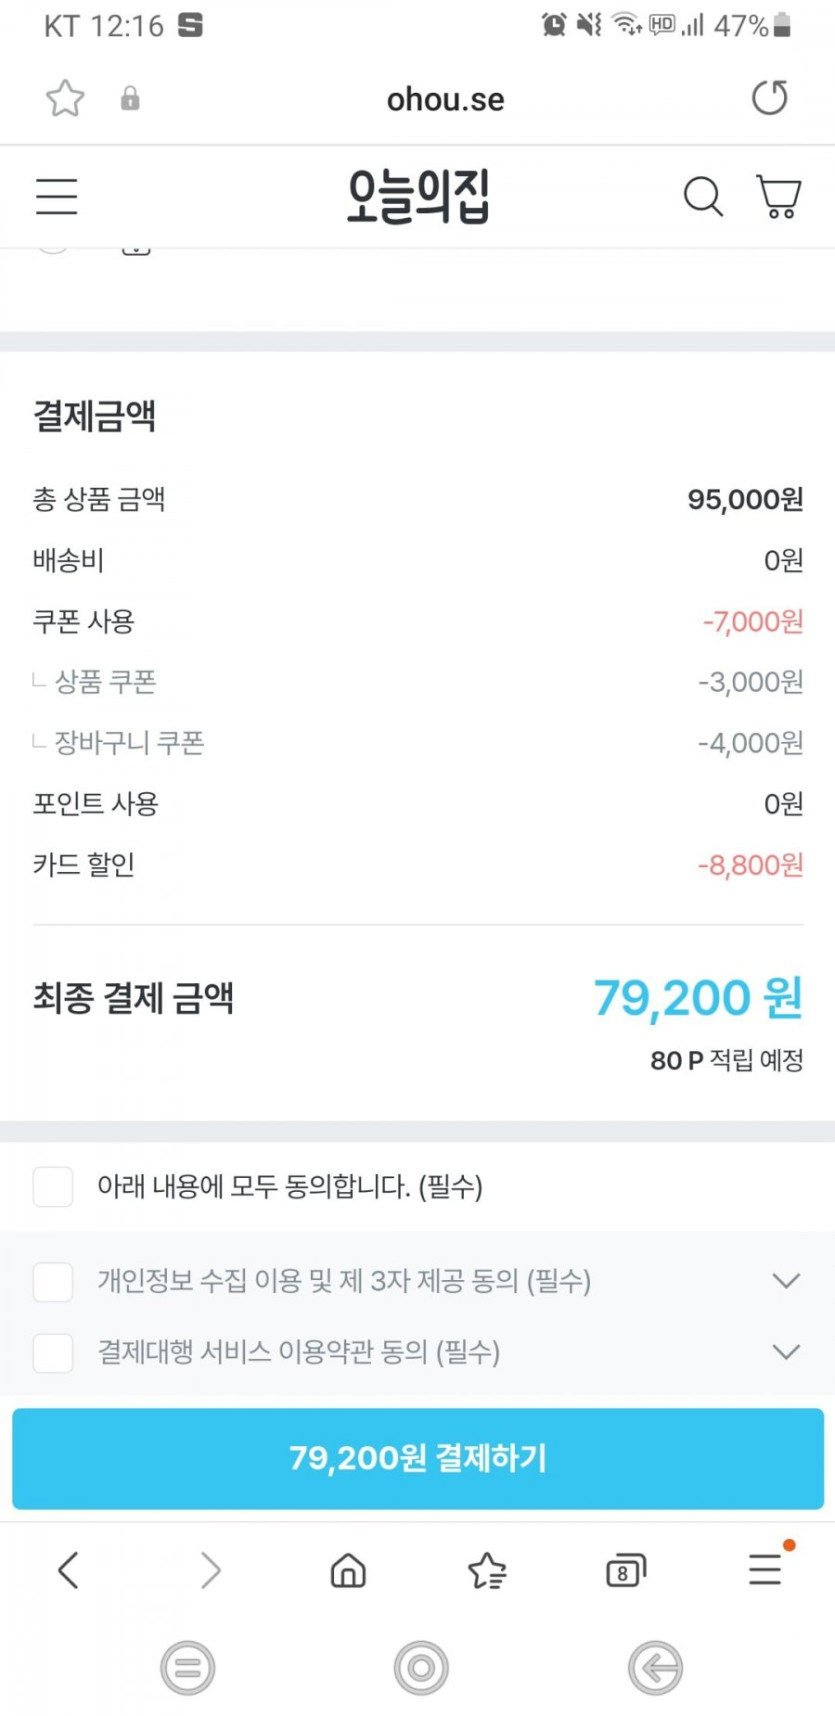Go back using the browser back arrow
The image size is (835, 1716).
[x=68, y=1570]
